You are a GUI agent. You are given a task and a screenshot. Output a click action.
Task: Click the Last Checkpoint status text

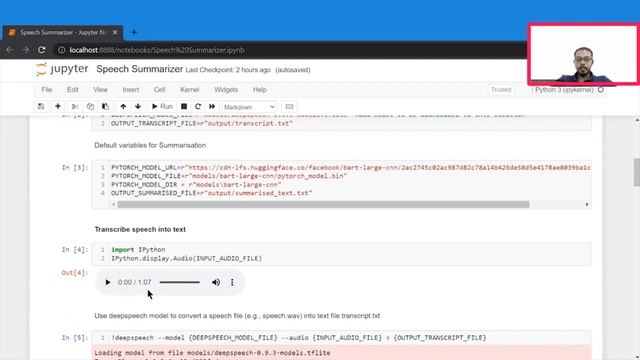pyautogui.click(x=228, y=70)
